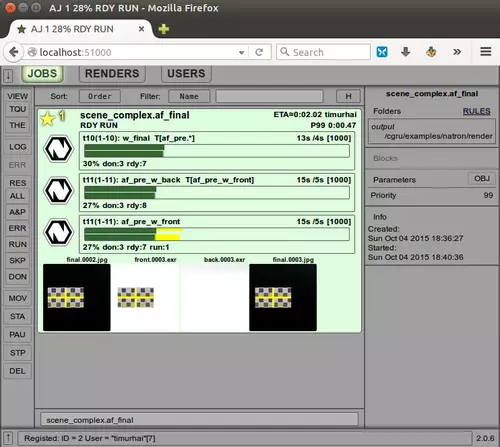
Task: Click the Natron icon beside af_pre_w_back block
Action: [x=58, y=191]
